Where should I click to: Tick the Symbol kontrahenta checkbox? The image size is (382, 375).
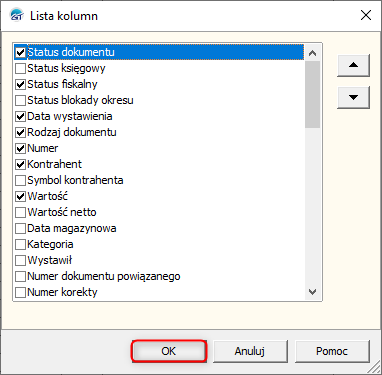(20, 180)
